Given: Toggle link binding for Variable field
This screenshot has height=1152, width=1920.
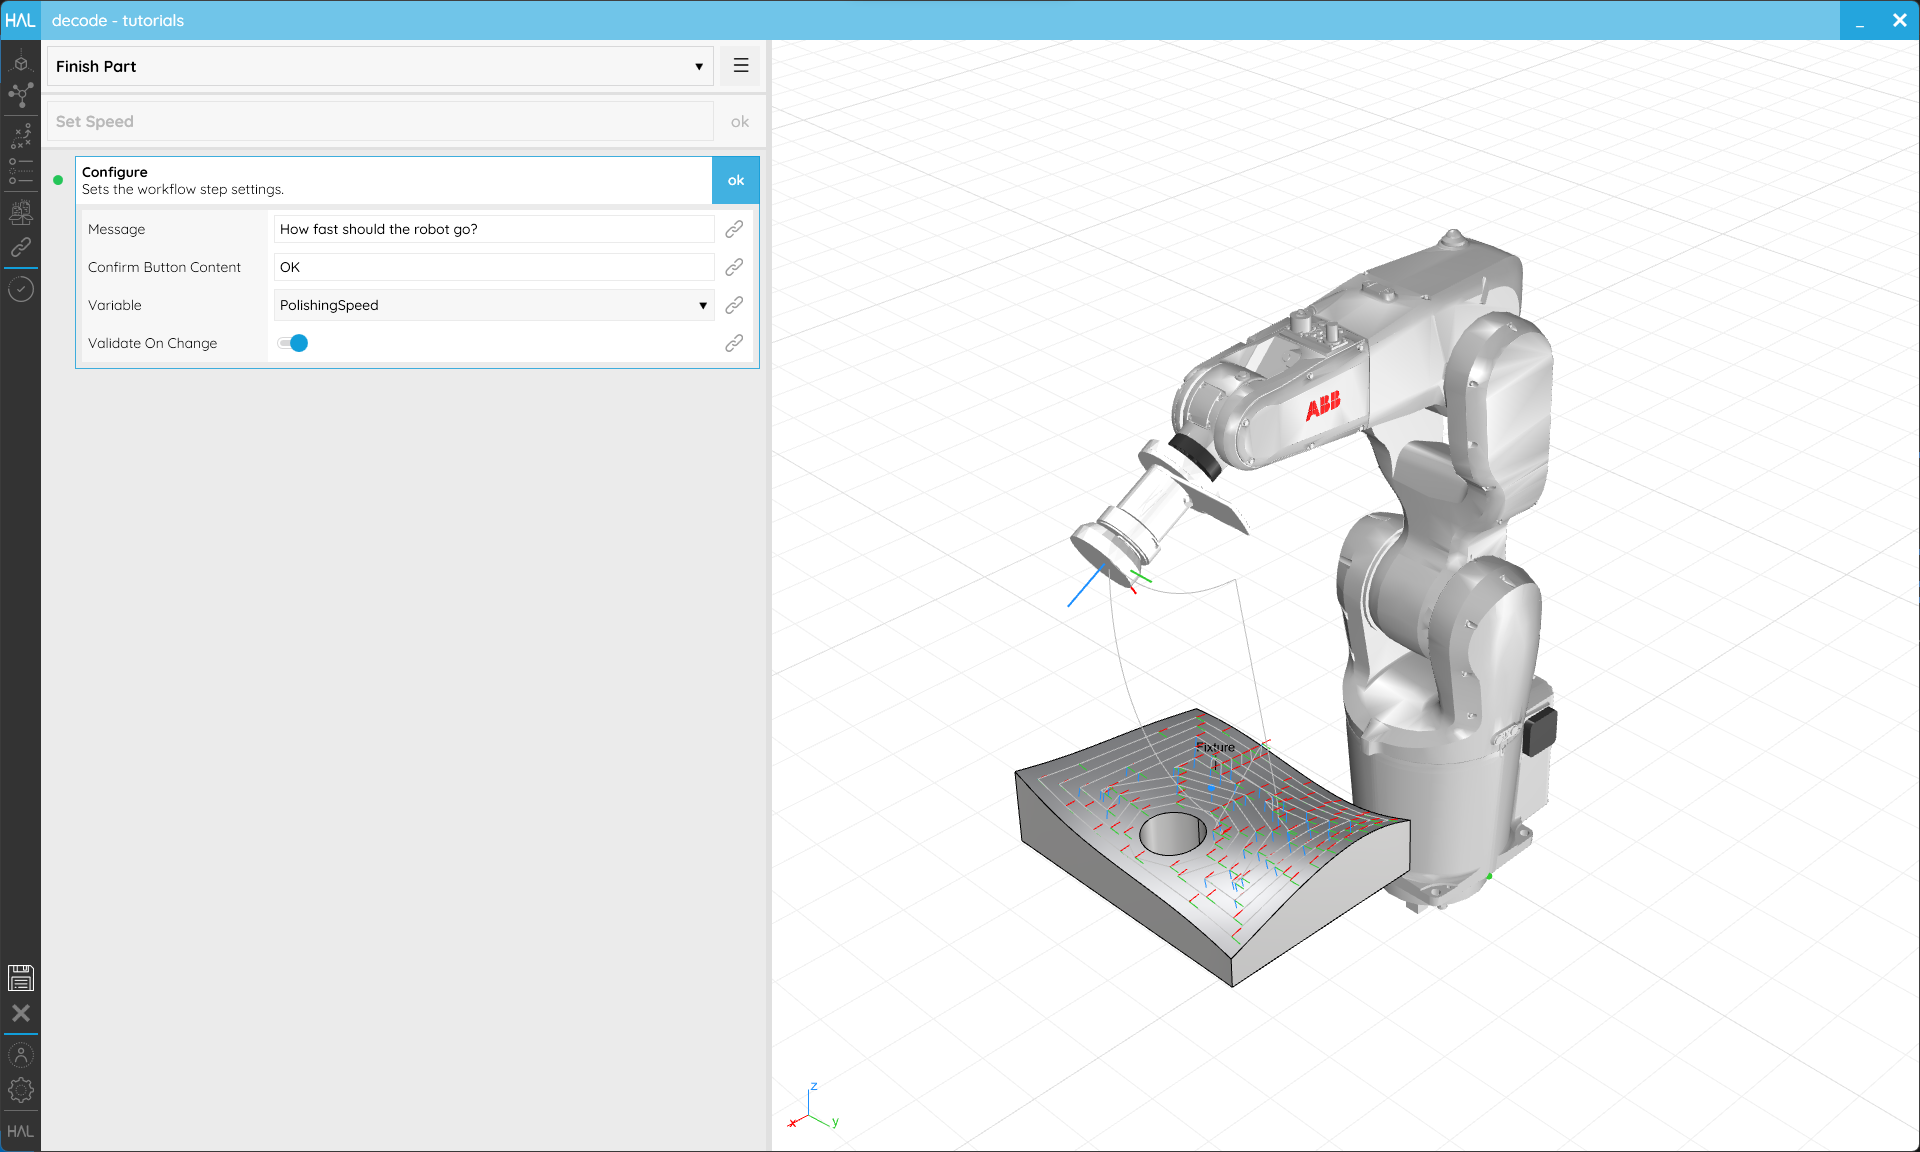Looking at the screenshot, I should click(x=734, y=305).
